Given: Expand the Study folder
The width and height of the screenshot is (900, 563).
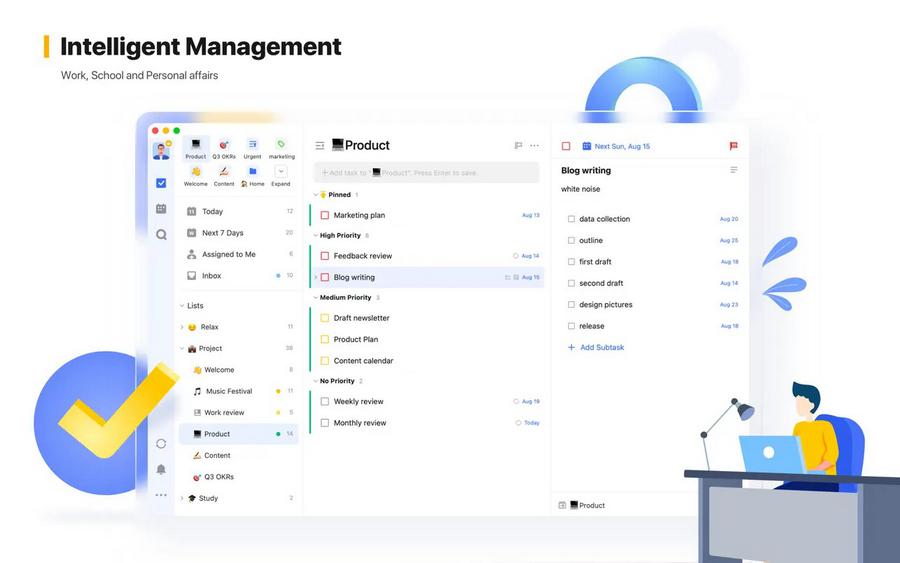Looking at the screenshot, I should (x=182, y=498).
